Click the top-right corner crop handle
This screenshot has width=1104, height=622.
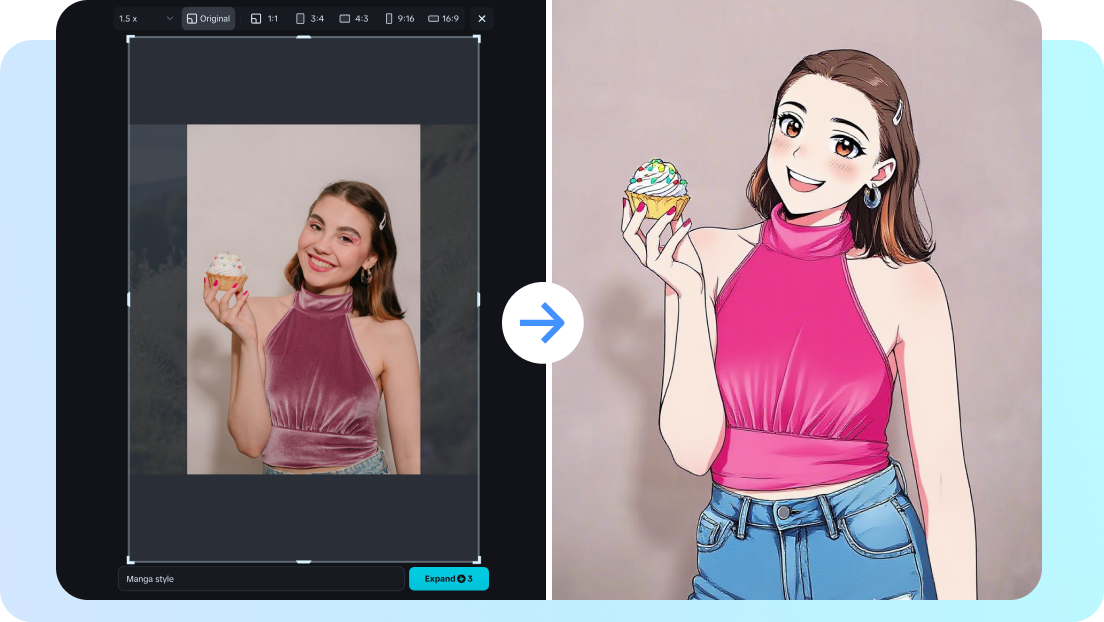tap(477, 39)
